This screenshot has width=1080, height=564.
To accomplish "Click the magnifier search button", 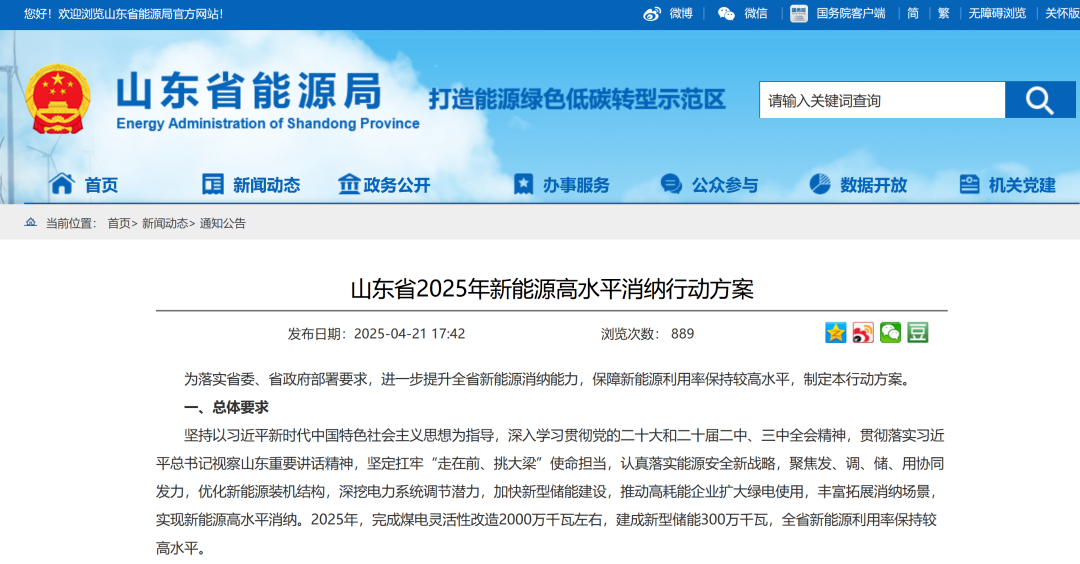I will tap(1040, 100).
